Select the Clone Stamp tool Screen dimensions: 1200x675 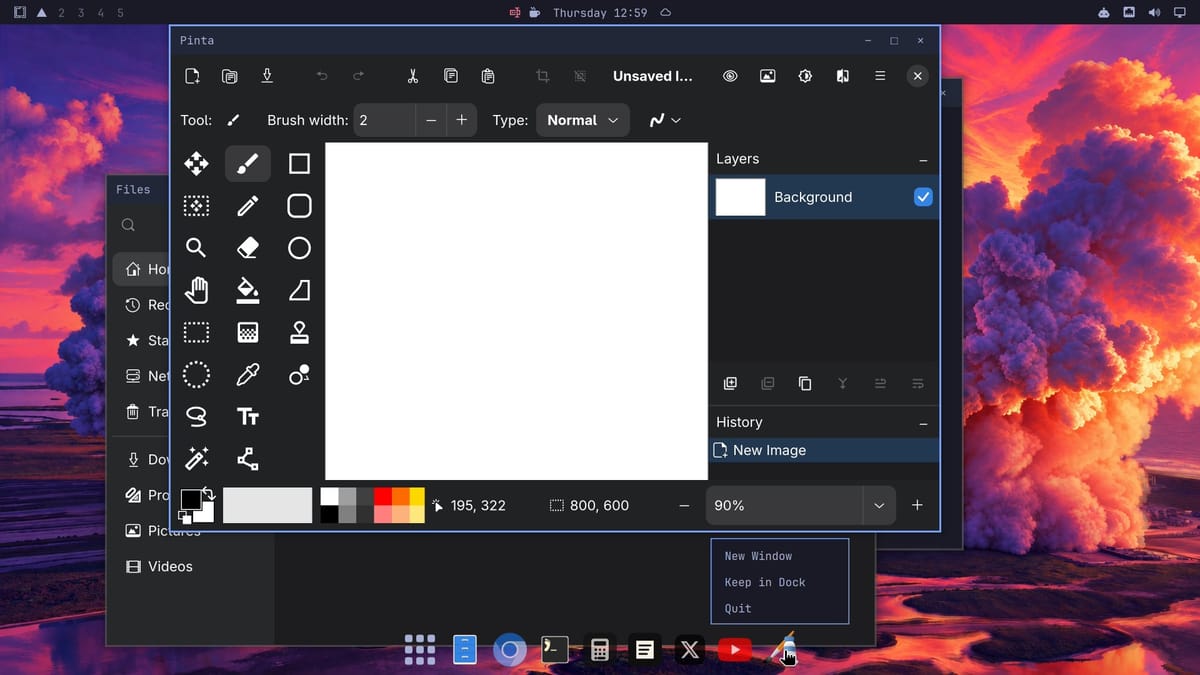click(x=299, y=332)
